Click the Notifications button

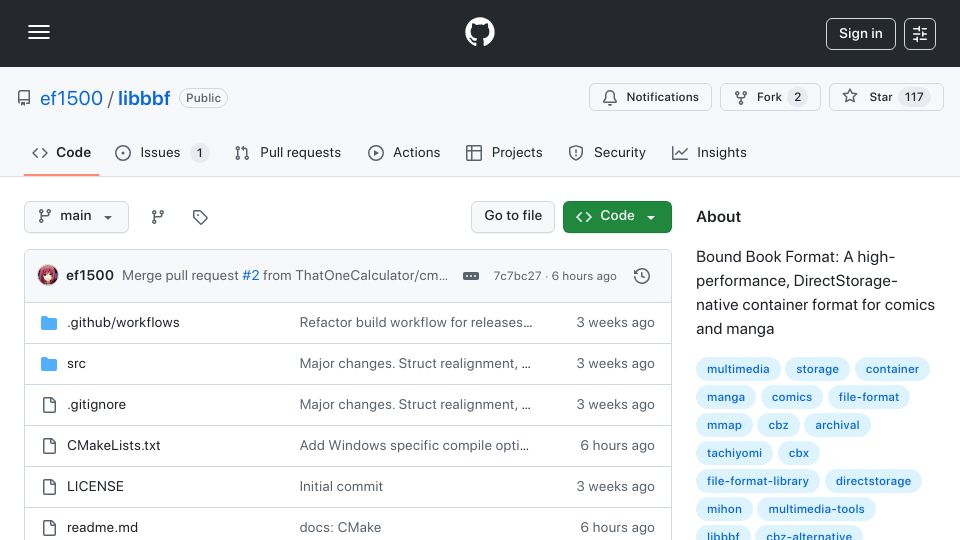coord(650,97)
